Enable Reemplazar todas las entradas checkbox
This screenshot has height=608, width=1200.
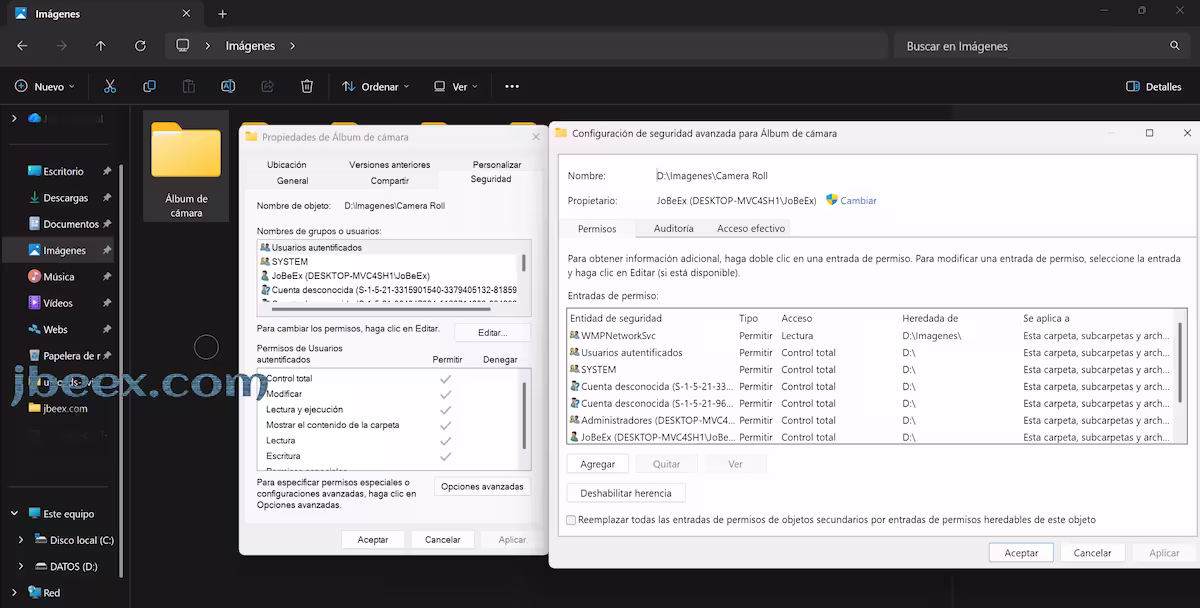click(x=571, y=520)
